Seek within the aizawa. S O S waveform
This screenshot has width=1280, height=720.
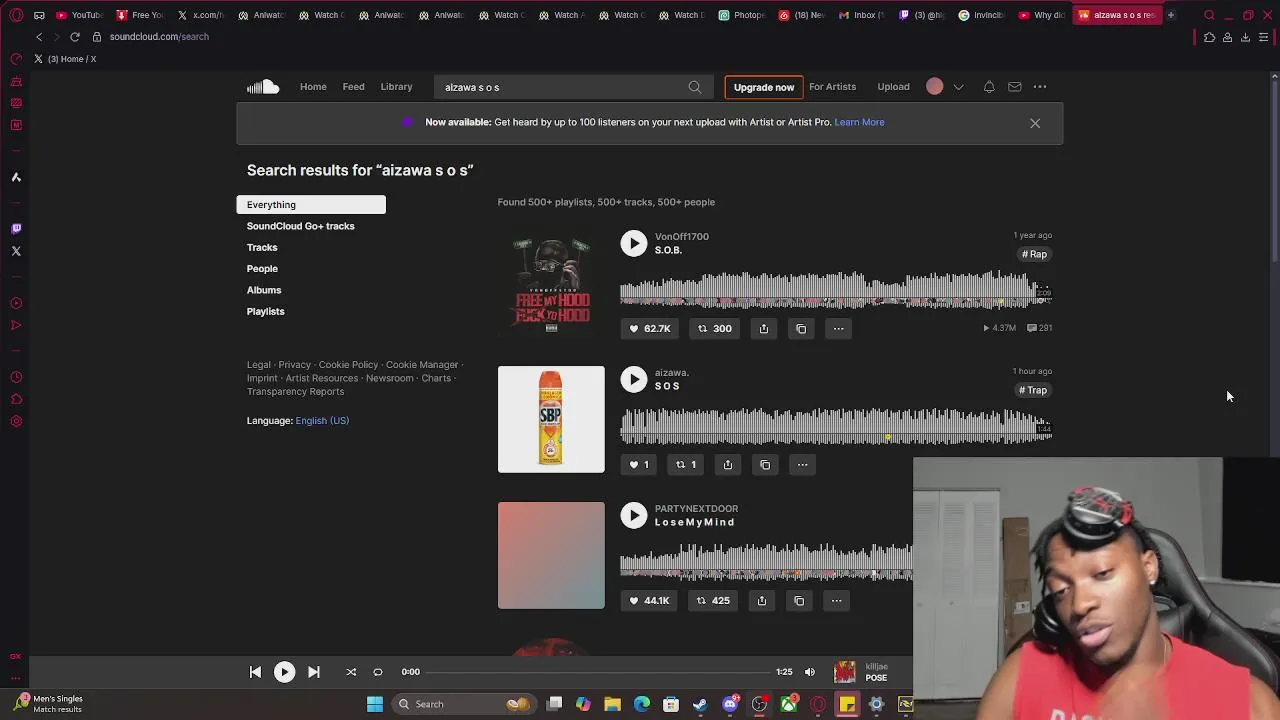(836, 425)
